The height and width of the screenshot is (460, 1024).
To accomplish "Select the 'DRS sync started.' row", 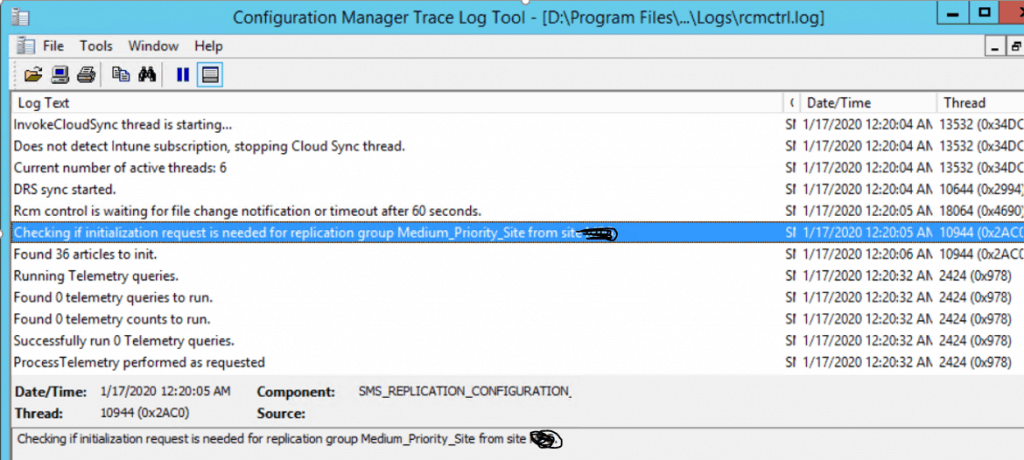I will coord(517,189).
